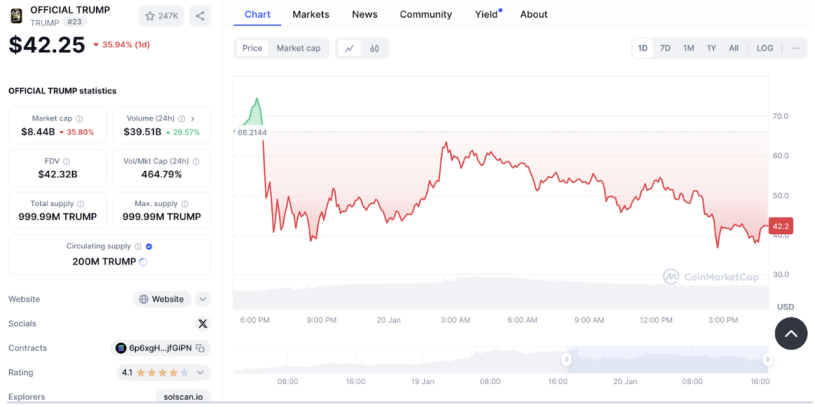Open the Community tab
Screen dimensions: 815x407
click(x=426, y=15)
